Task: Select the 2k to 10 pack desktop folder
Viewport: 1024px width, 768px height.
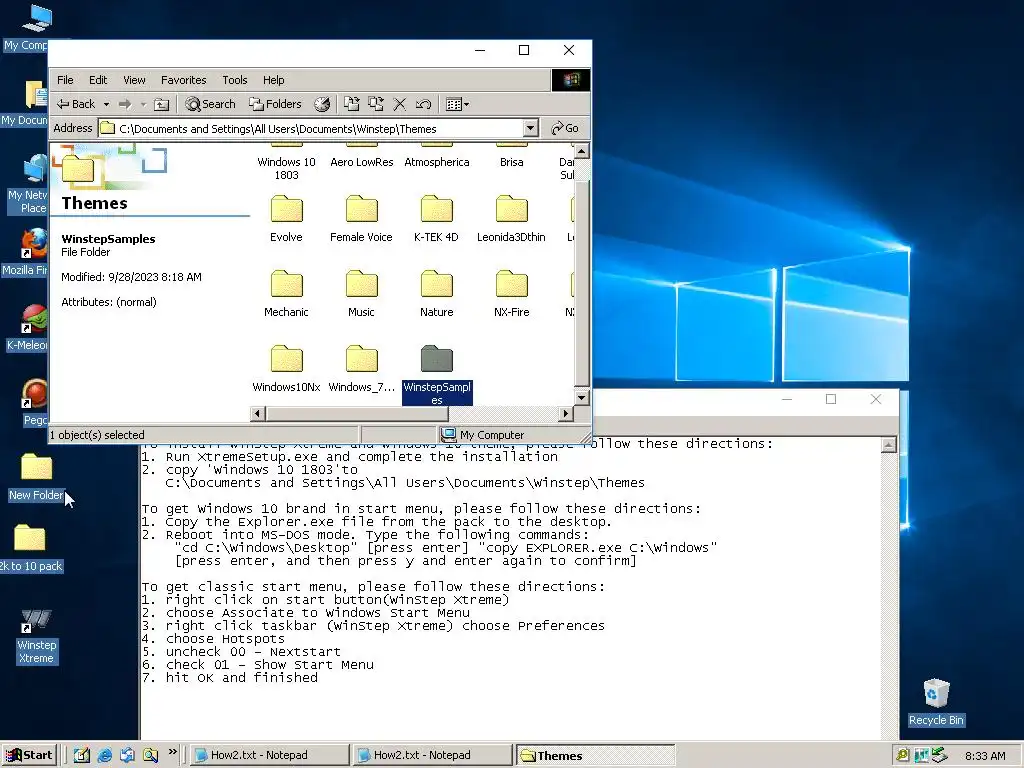Action: [x=30, y=548]
